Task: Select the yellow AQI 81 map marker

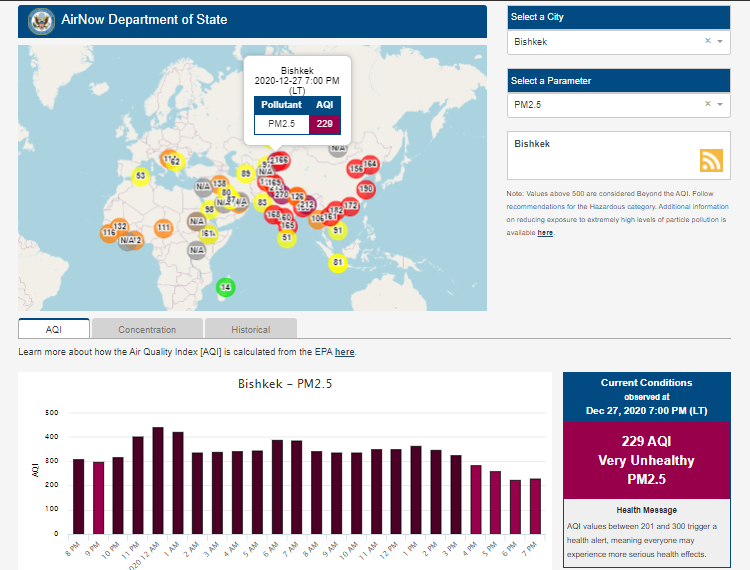Action: [338, 263]
